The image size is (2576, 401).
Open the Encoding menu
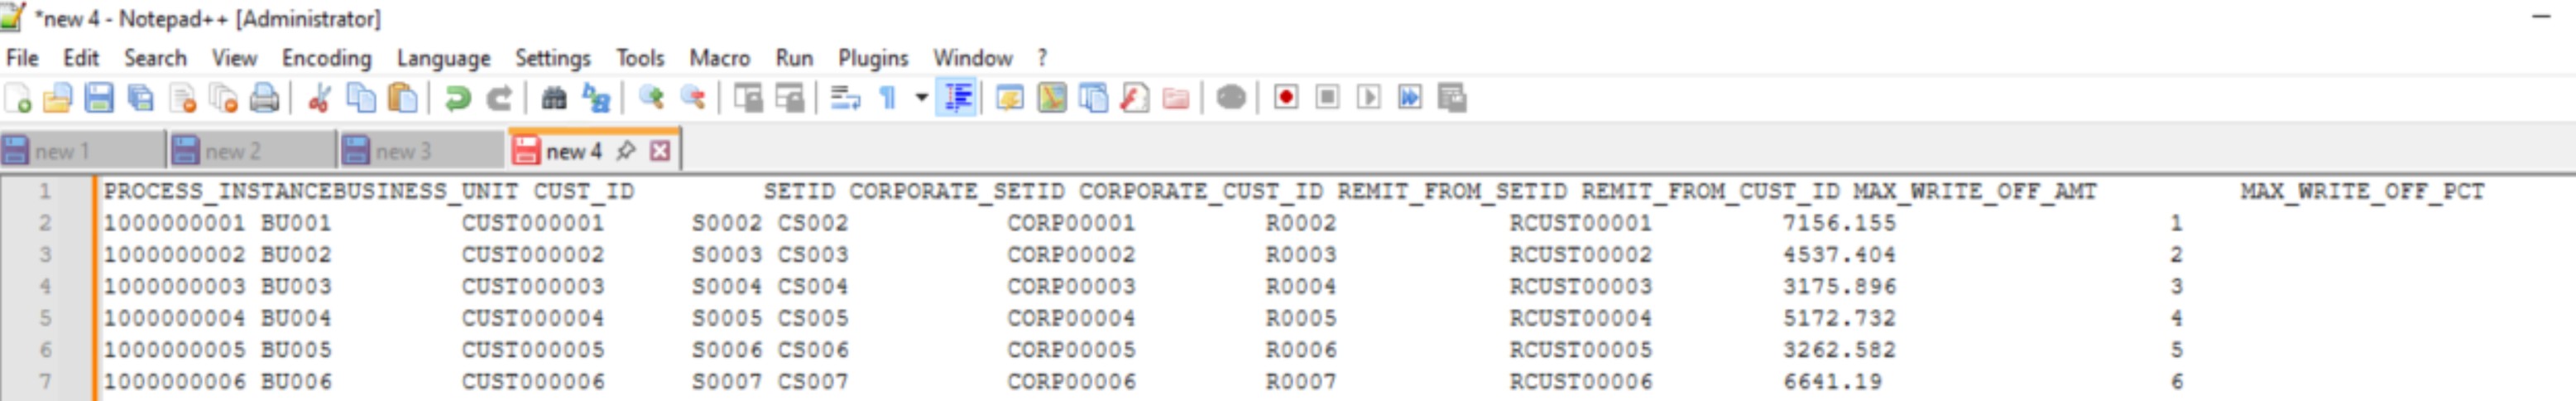click(327, 58)
